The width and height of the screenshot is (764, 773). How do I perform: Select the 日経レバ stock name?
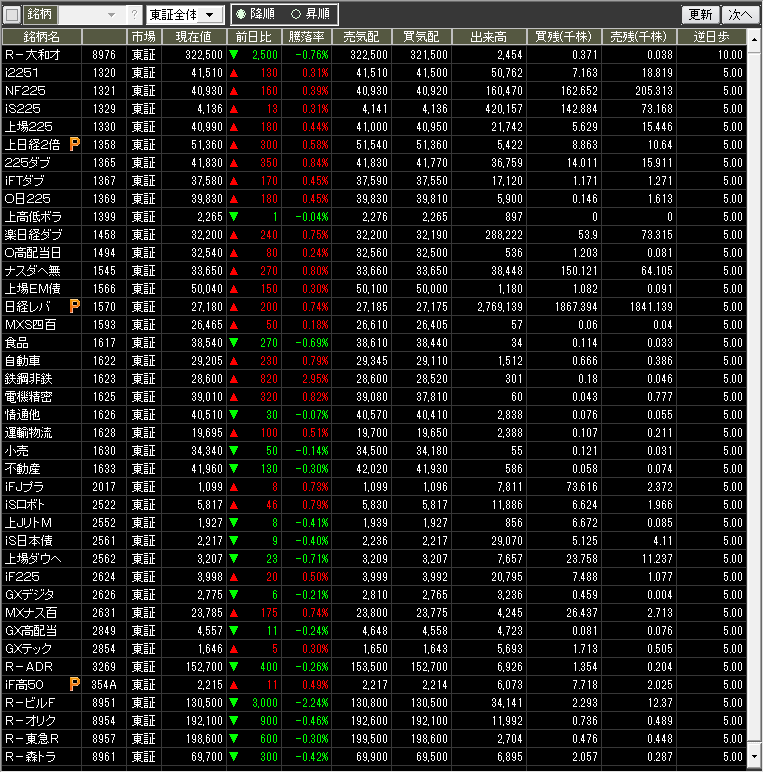[28, 307]
